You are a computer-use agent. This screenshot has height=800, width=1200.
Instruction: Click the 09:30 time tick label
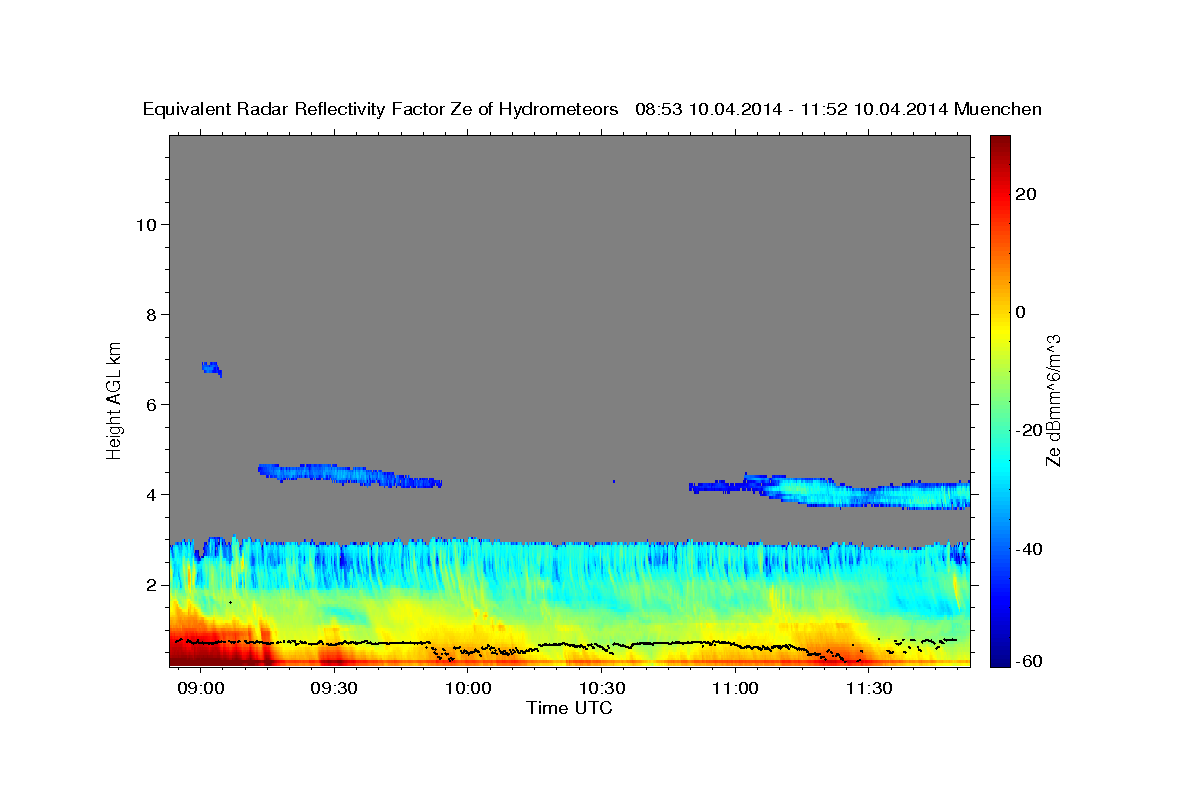point(334,688)
